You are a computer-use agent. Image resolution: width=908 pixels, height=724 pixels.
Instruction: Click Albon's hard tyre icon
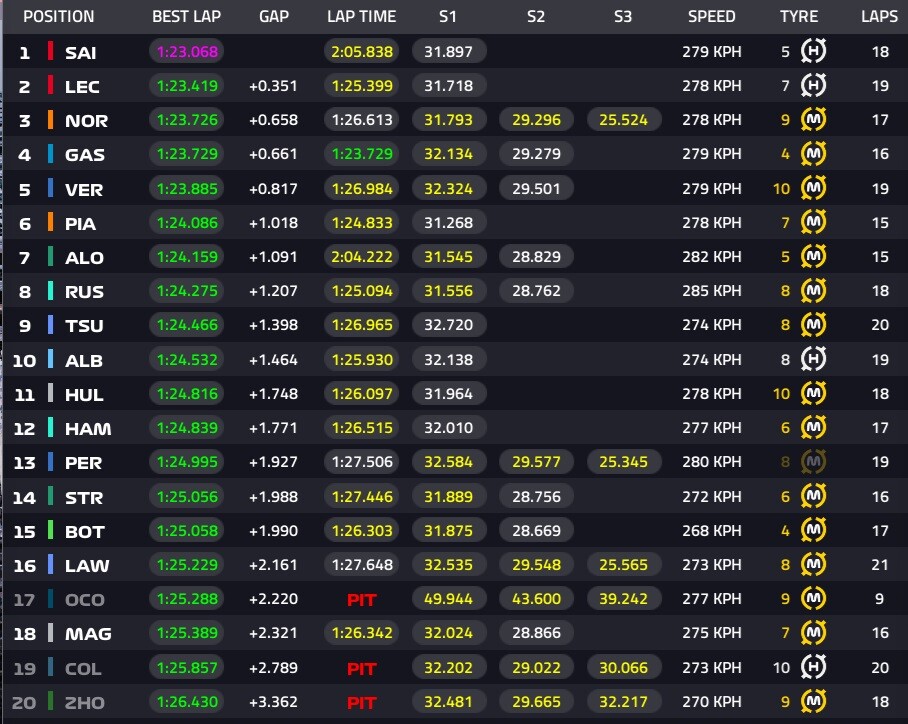point(814,360)
